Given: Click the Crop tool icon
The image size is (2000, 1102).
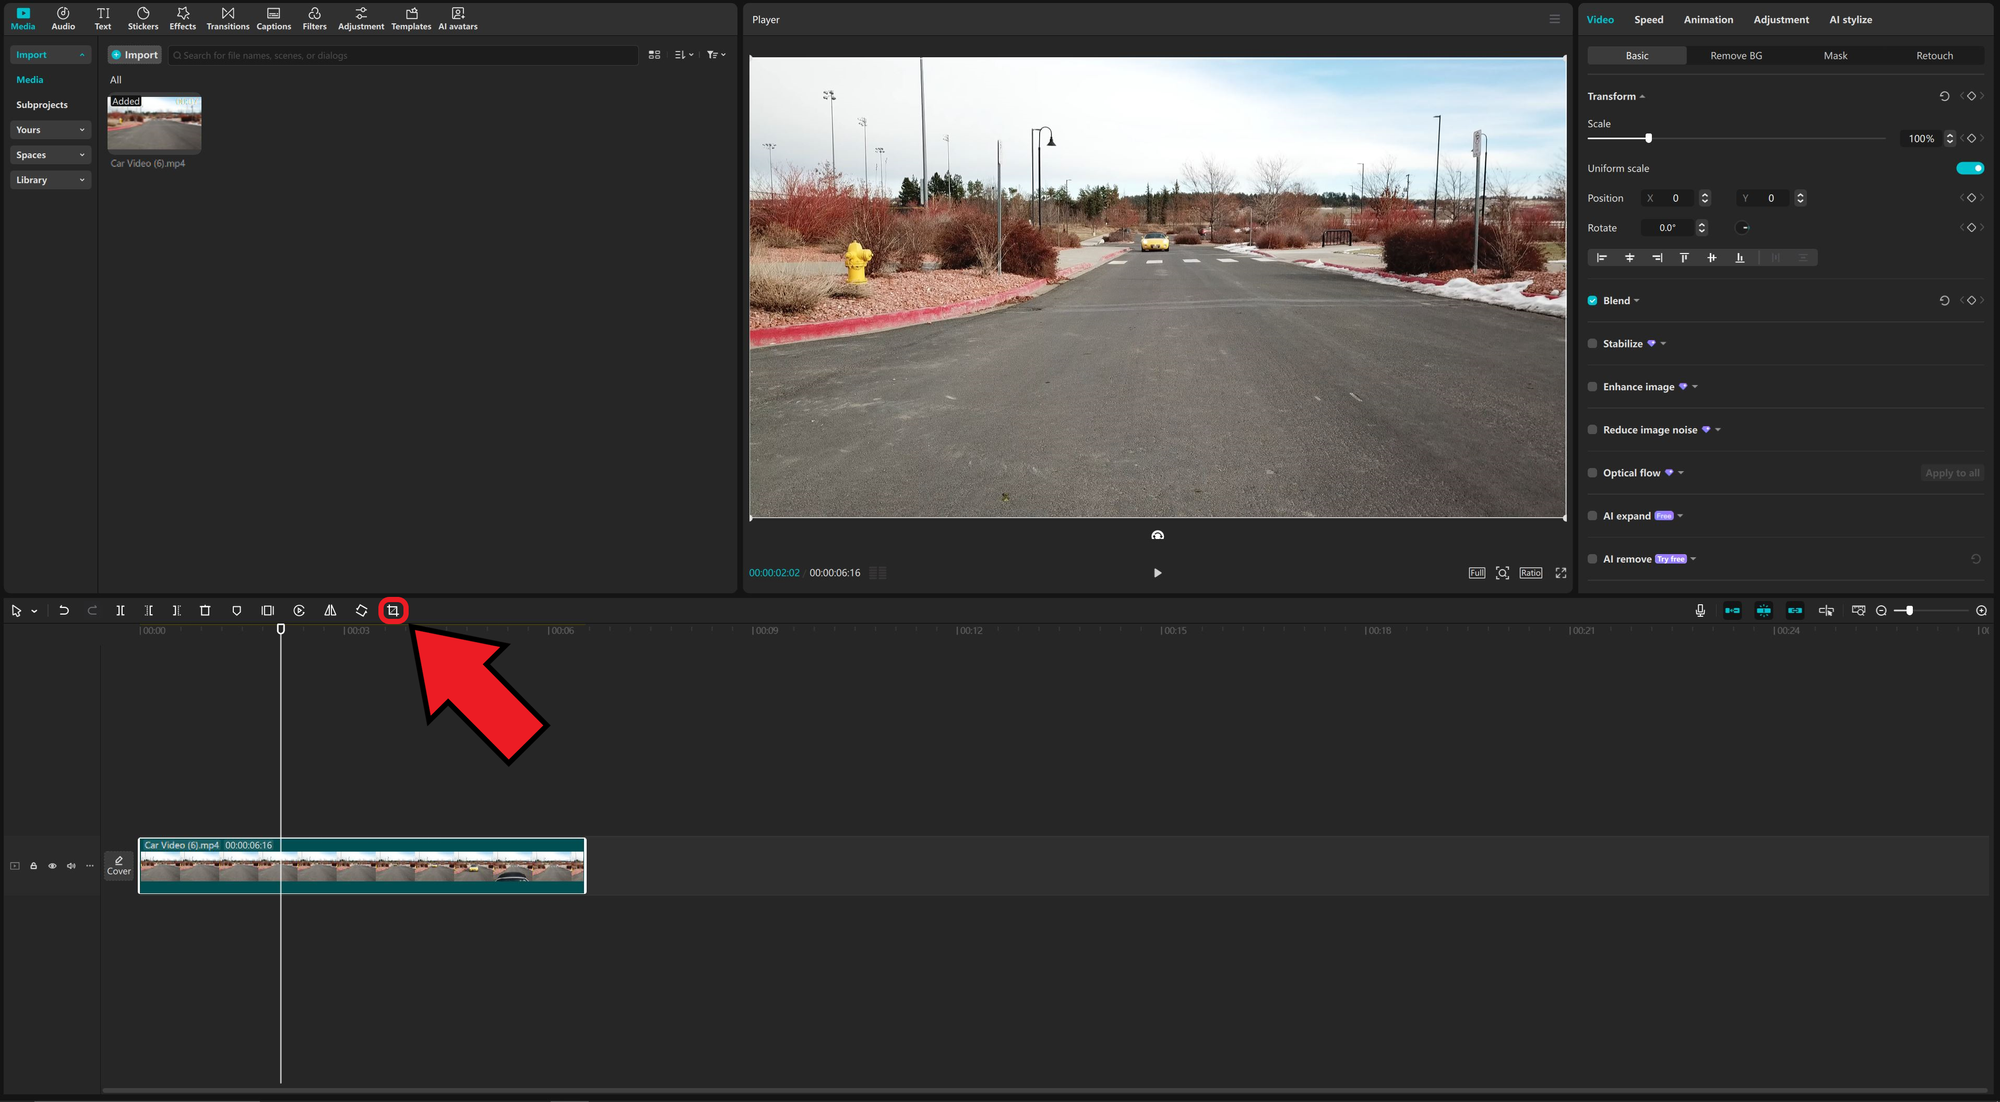Looking at the screenshot, I should (393, 609).
